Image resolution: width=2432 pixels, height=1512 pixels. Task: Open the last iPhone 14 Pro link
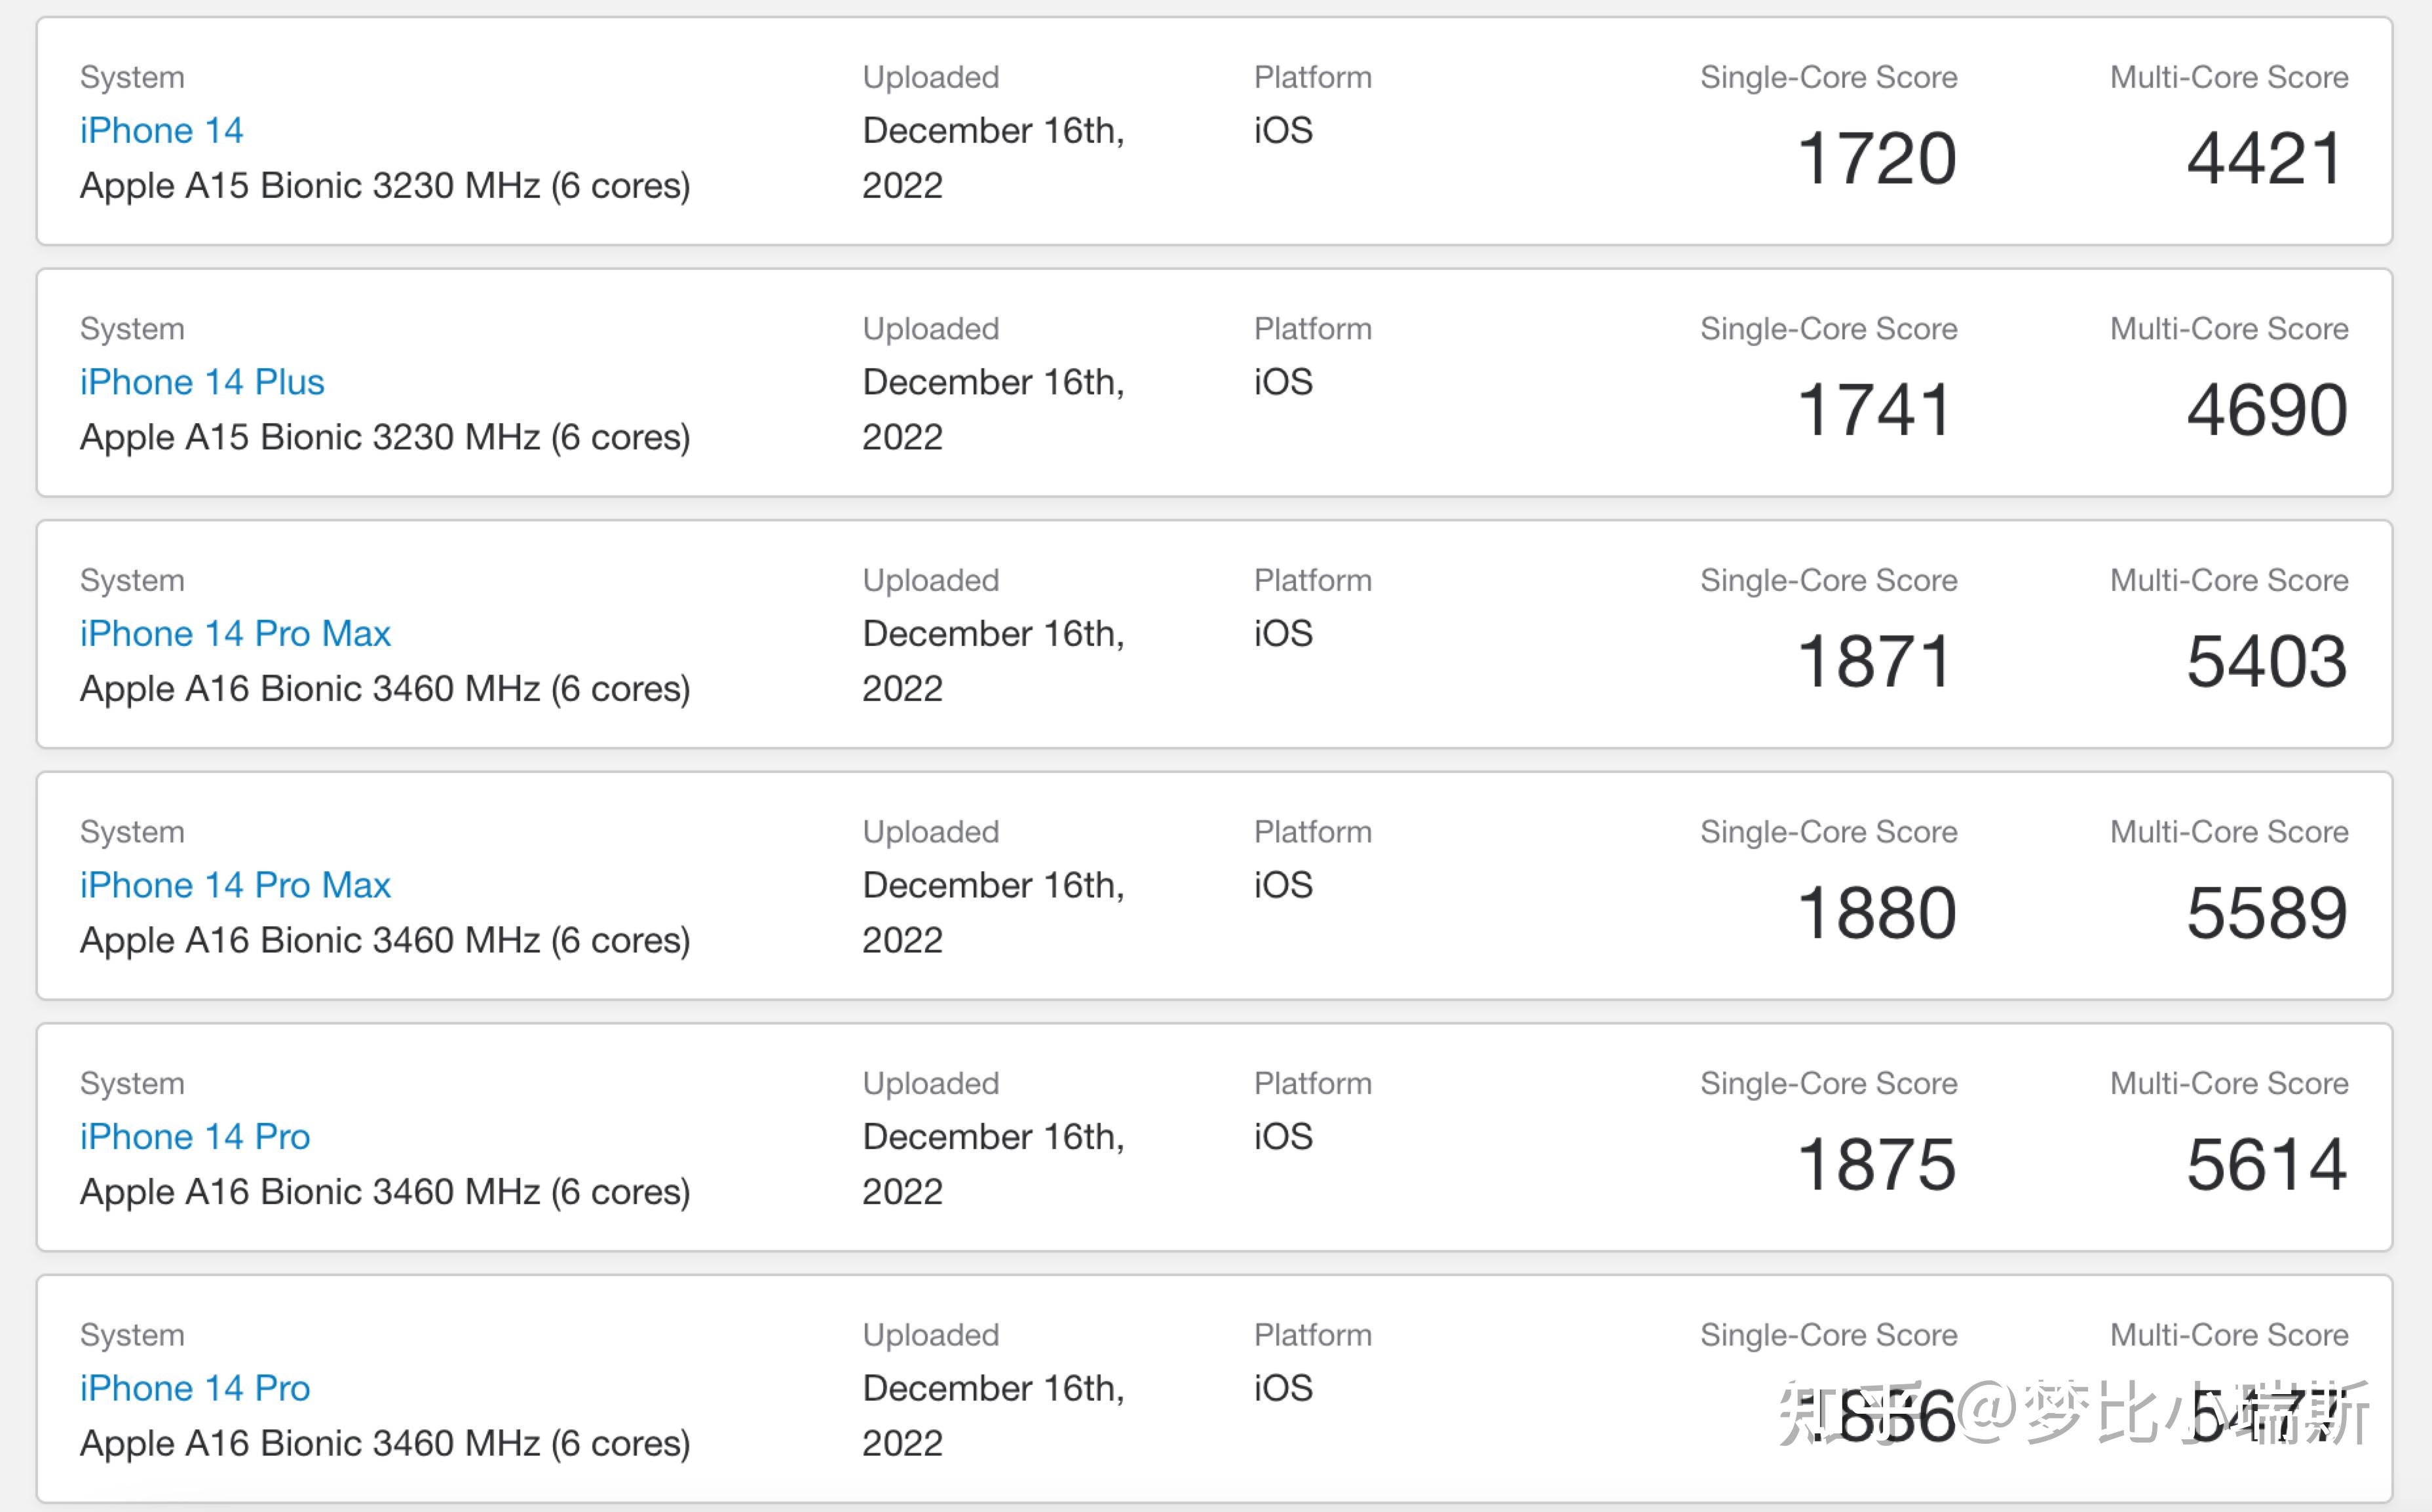(x=195, y=1388)
